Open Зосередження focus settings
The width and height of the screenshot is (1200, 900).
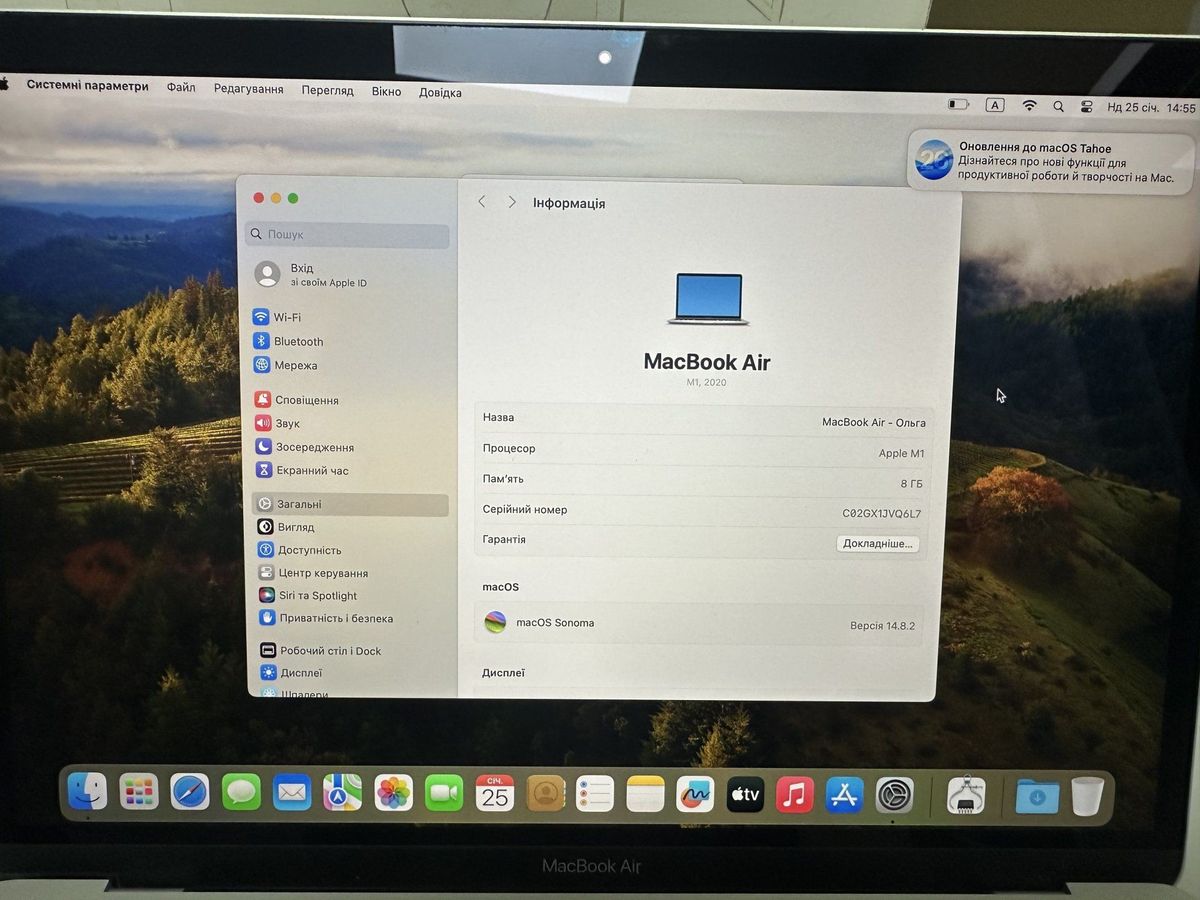[314, 447]
